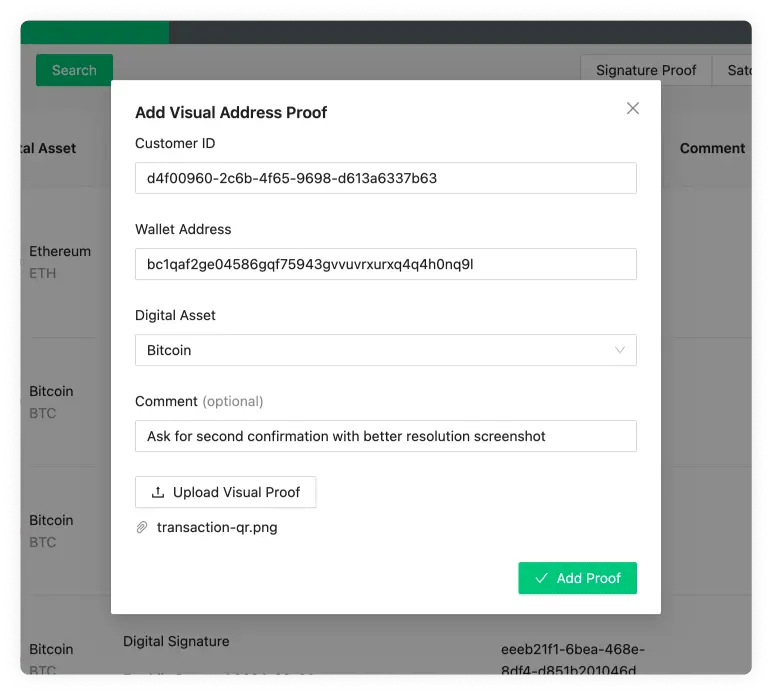Click the customer ID starting with eeeb21f1
This screenshot has width=772, height=695.
pyautogui.click(x=573, y=658)
